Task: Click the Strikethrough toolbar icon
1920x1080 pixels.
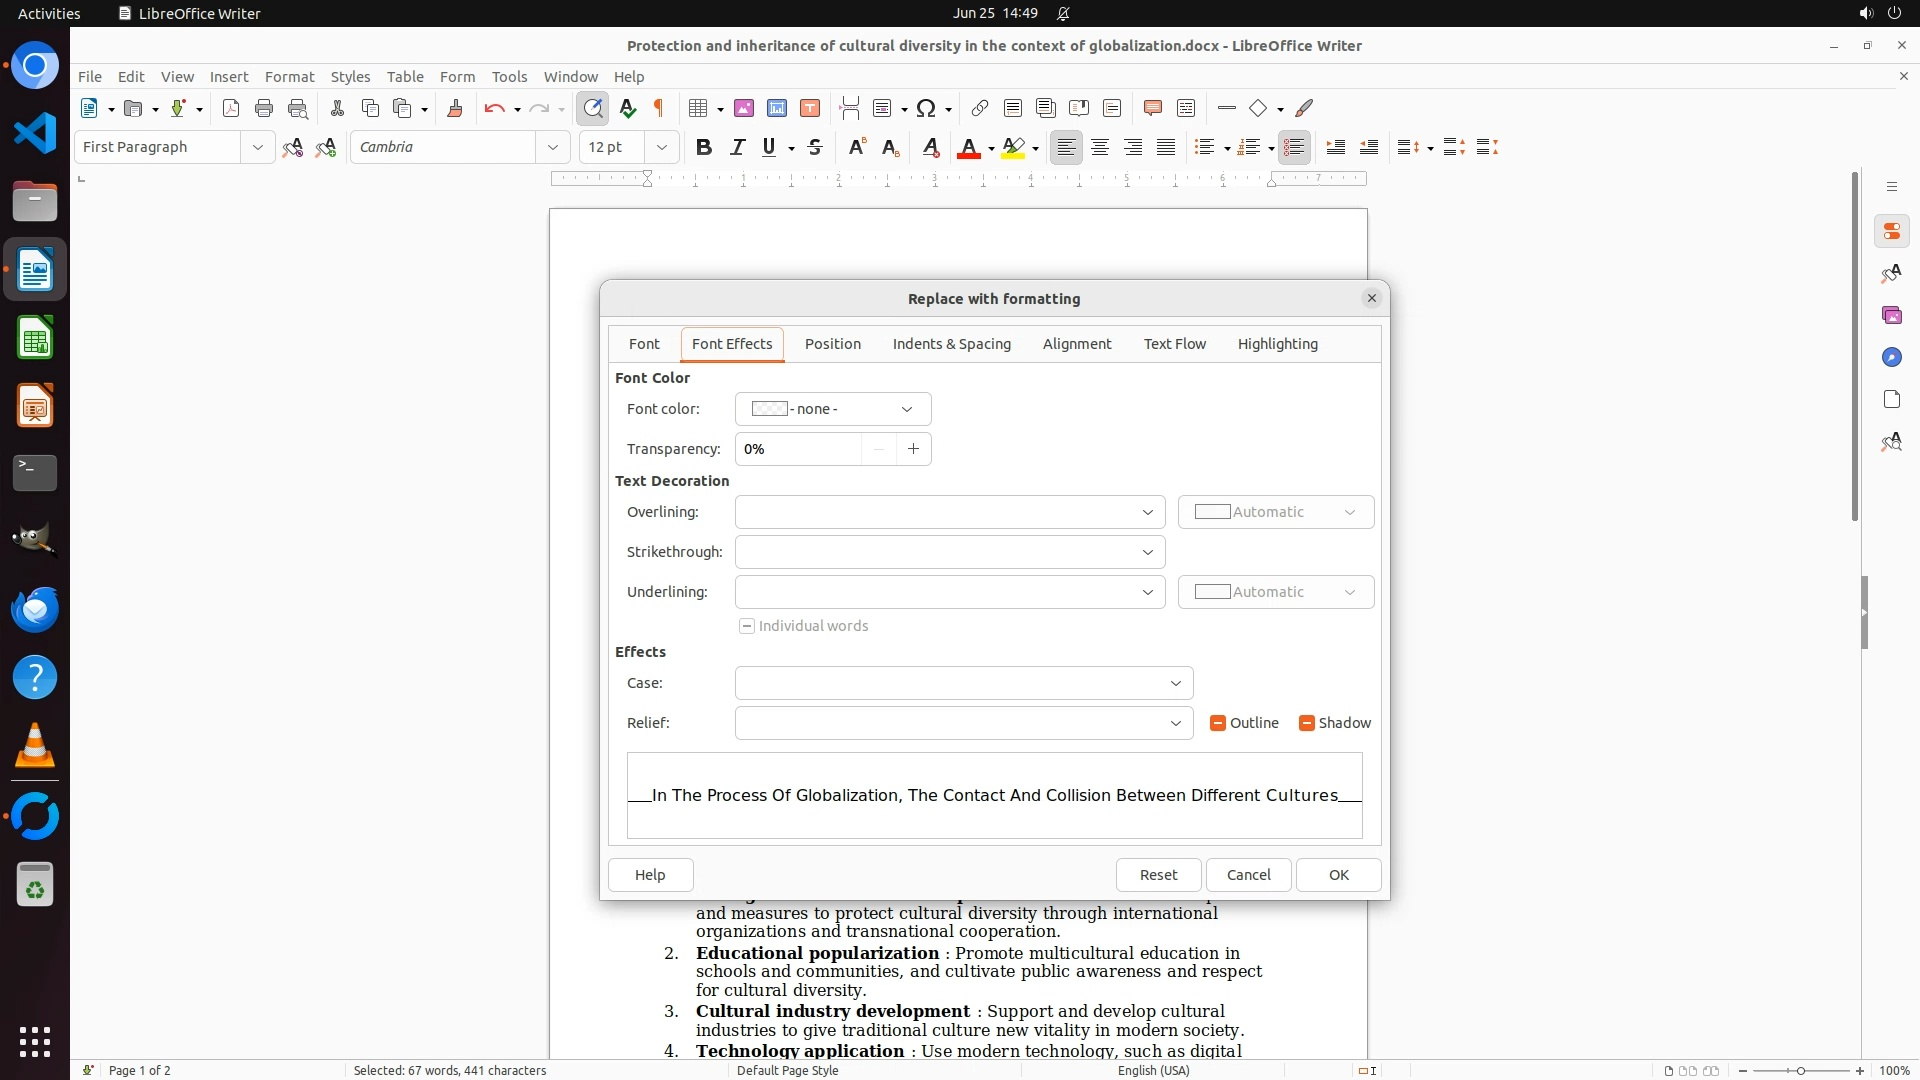Action: pyautogui.click(x=815, y=147)
